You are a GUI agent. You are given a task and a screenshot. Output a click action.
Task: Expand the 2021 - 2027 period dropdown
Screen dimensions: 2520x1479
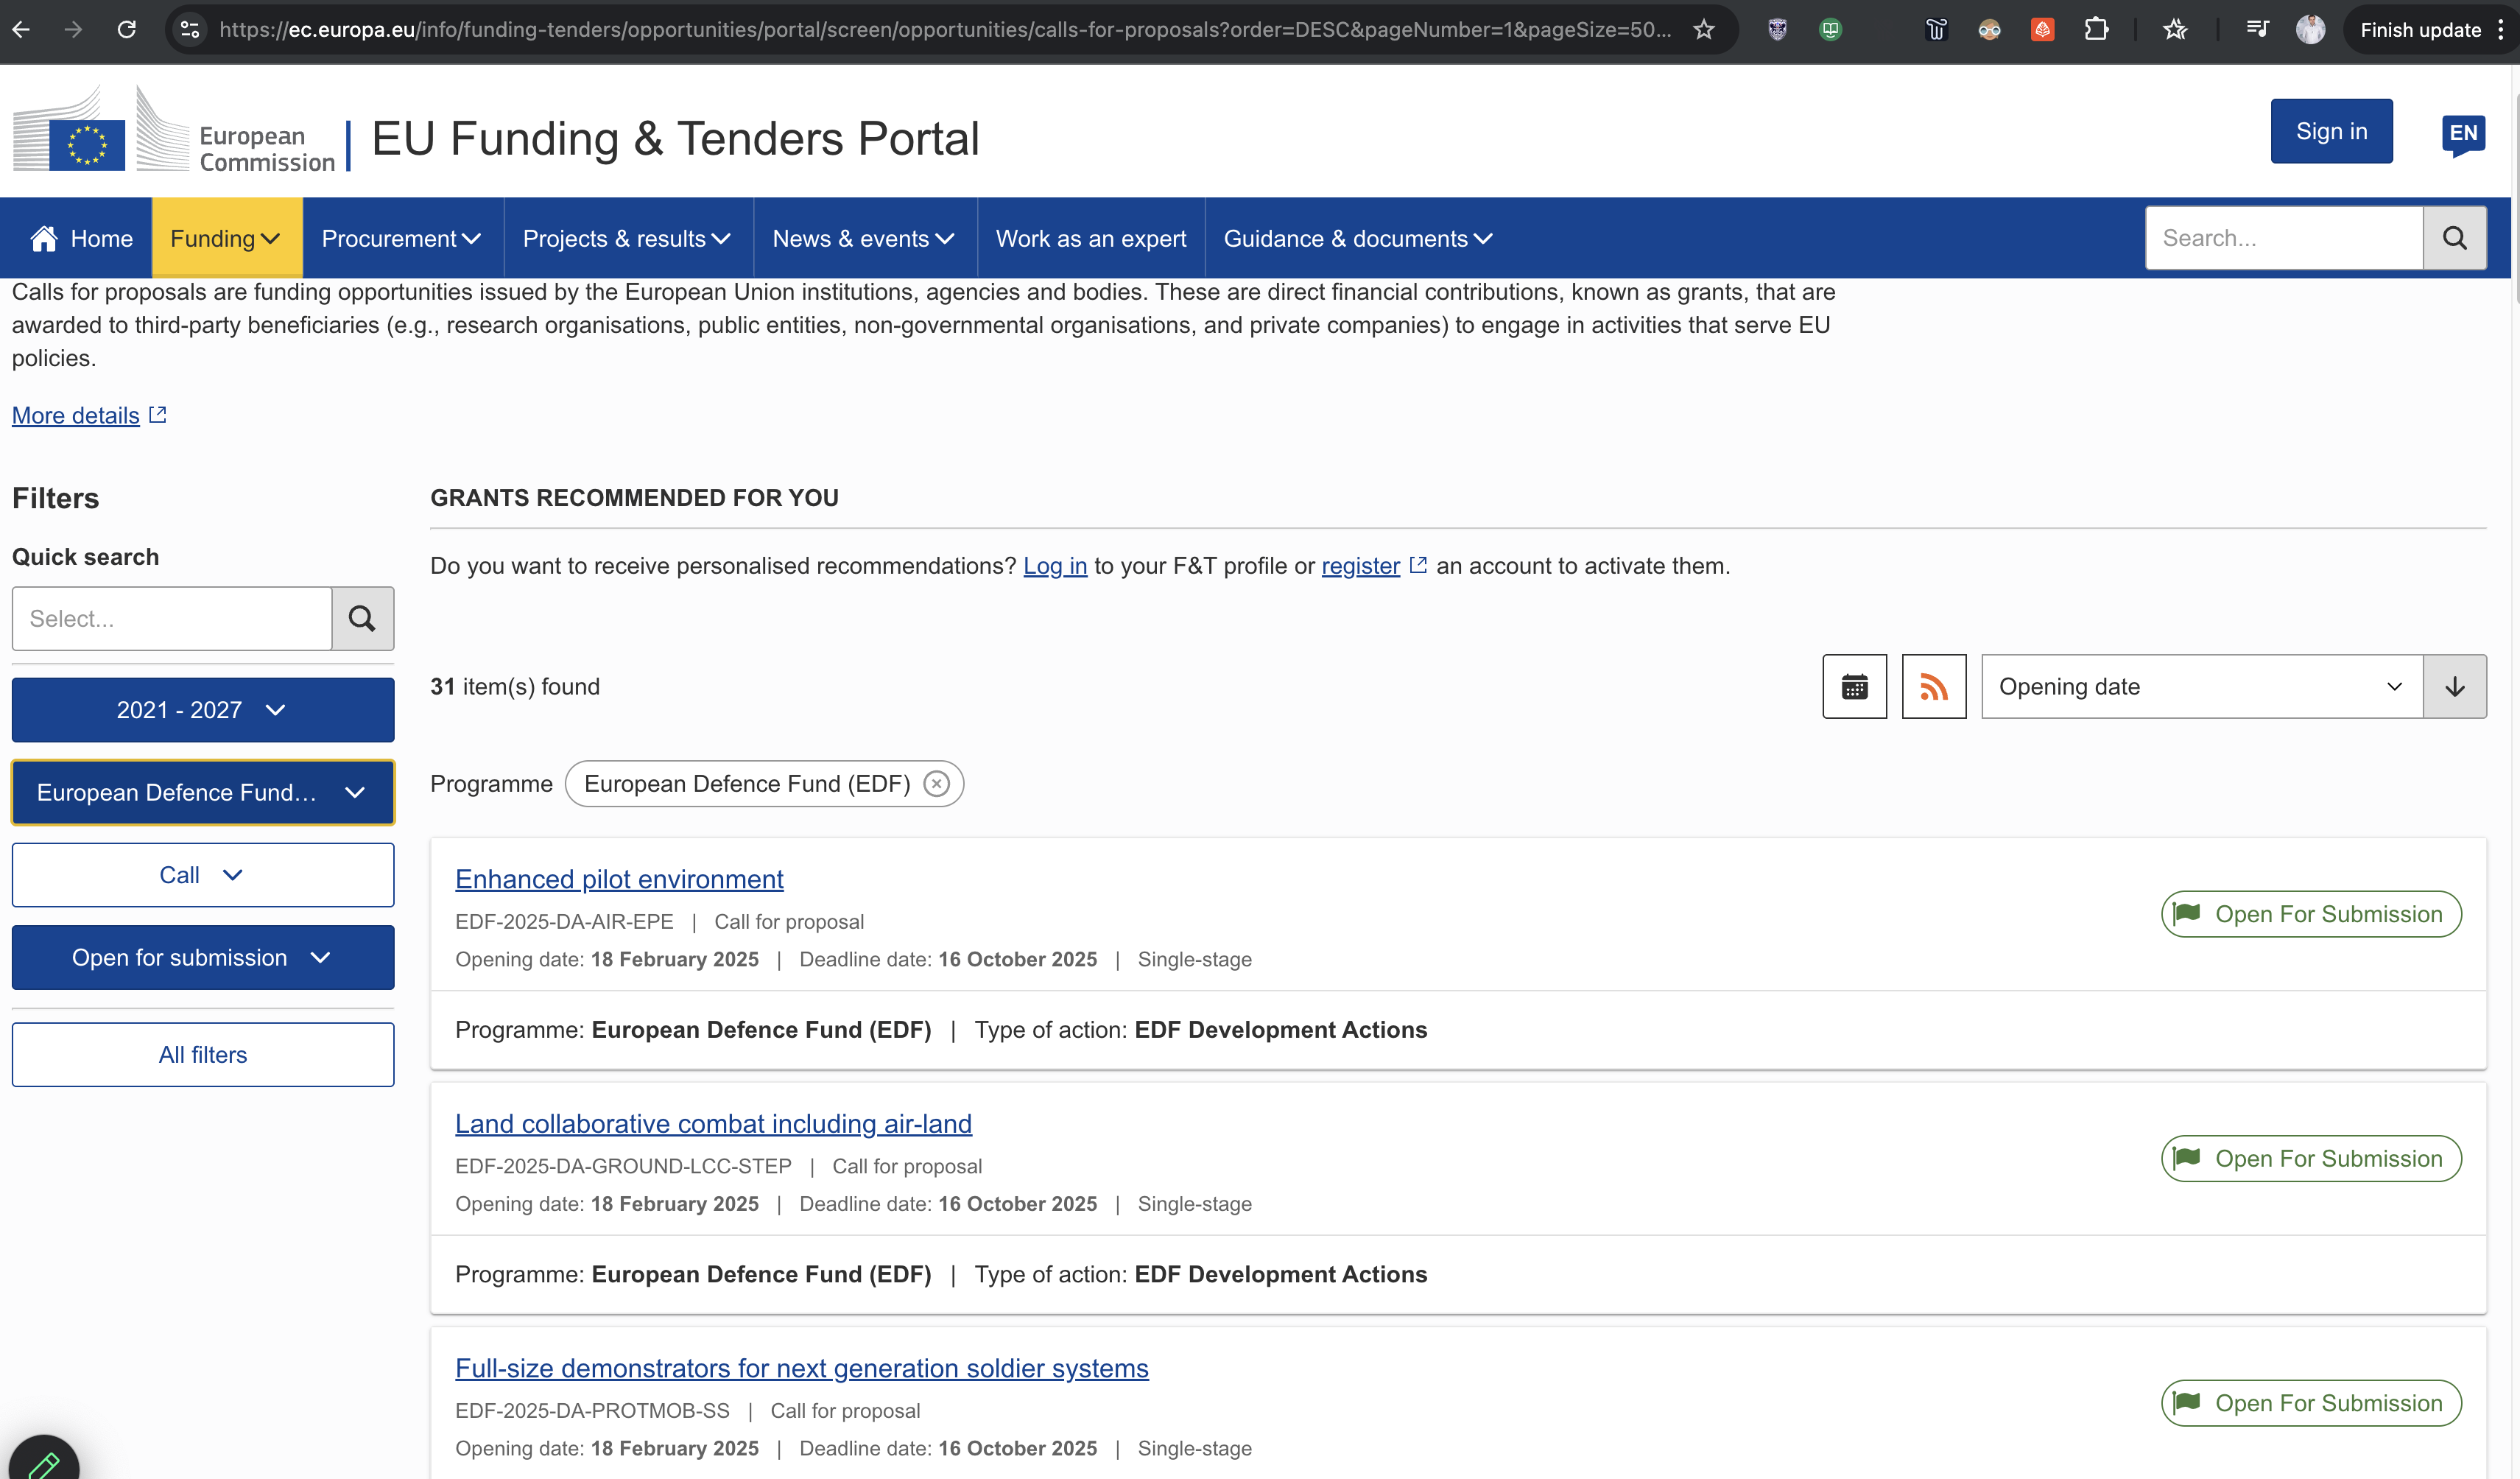[x=203, y=710]
